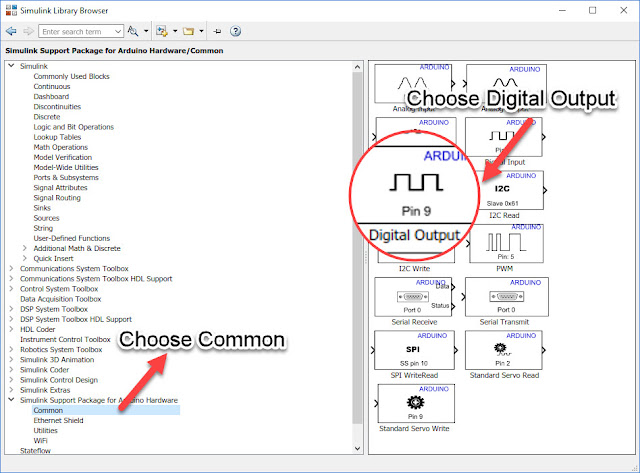Select the Common sublibrary
640x473 pixels.
pyautogui.click(x=48, y=410)
